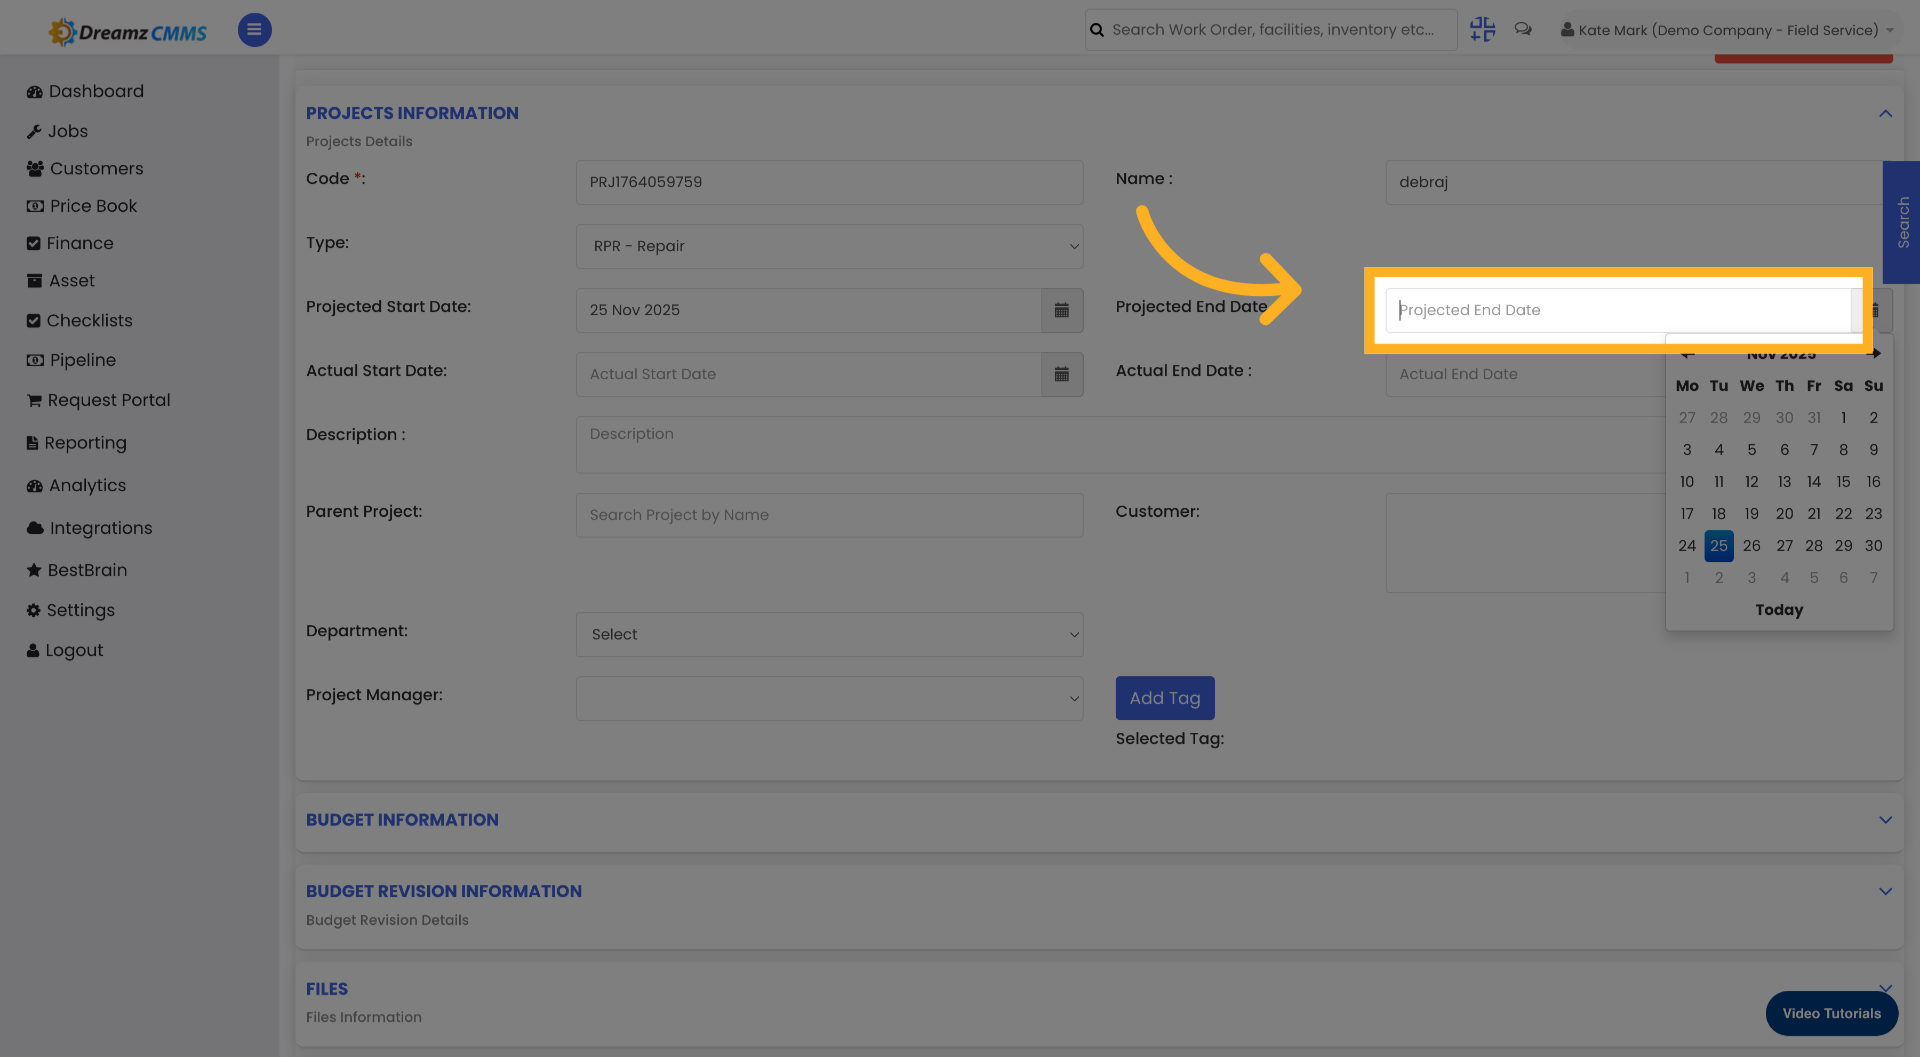This screenshot has height=1057, width=1920.
Task: Pick day 1 of November in calendar
Action: [1843, 418]
